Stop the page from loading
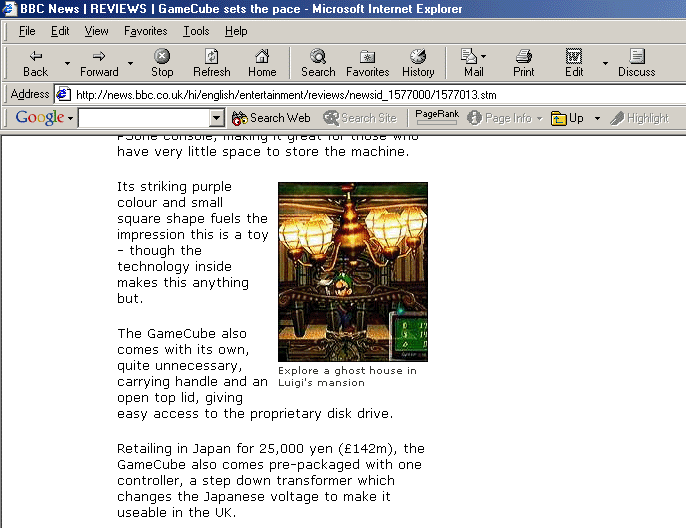686x528 pixels. 162,63
